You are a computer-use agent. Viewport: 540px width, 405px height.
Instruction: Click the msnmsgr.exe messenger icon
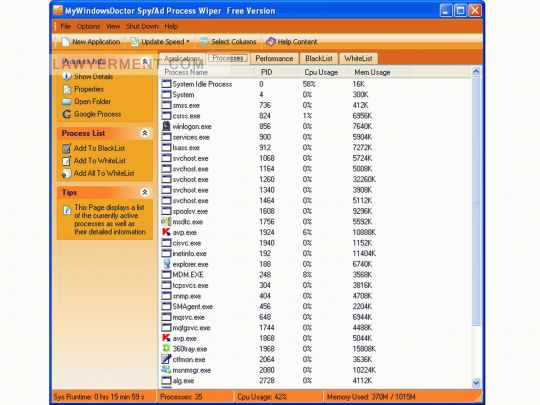[166, 370]
